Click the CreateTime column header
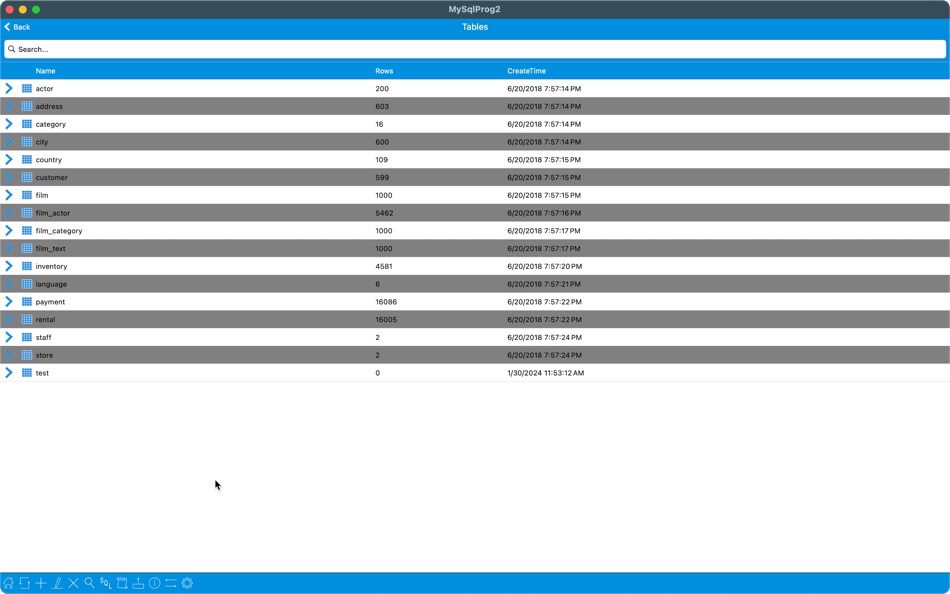950x594 pixels. [524, 70]
